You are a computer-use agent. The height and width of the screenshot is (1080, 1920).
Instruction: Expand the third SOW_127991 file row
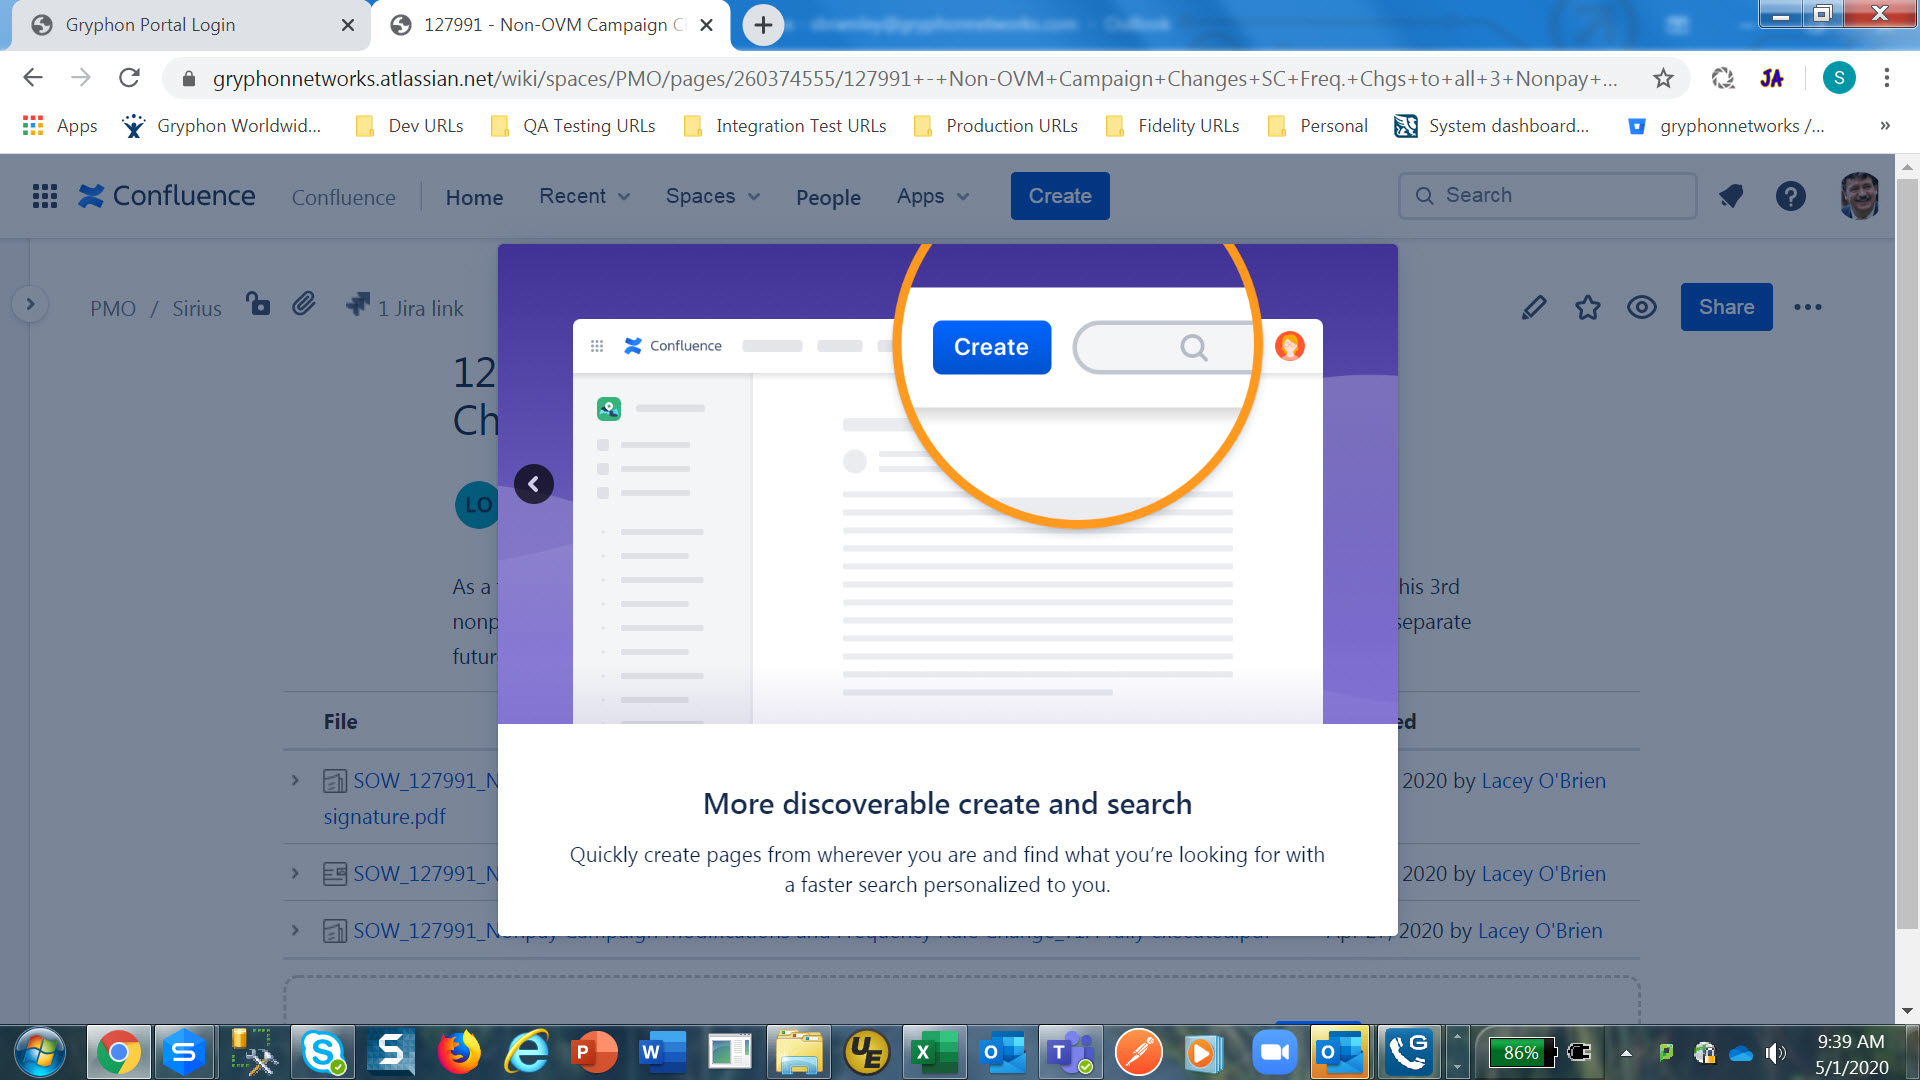click(x=295, y=930)
